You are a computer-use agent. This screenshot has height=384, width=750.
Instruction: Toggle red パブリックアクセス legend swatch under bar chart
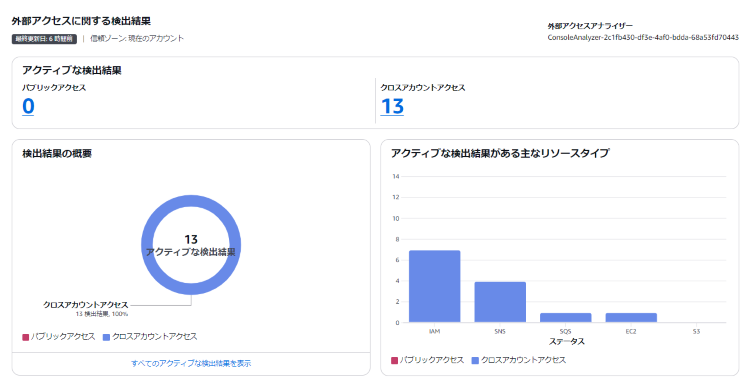(x=394, y=360)
